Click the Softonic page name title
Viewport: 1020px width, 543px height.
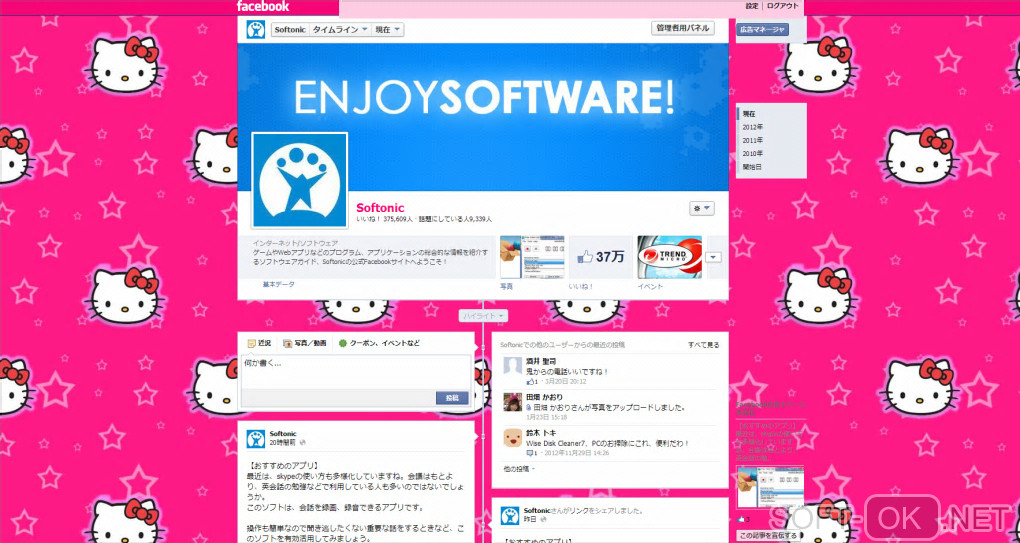[x=381, y=208]
